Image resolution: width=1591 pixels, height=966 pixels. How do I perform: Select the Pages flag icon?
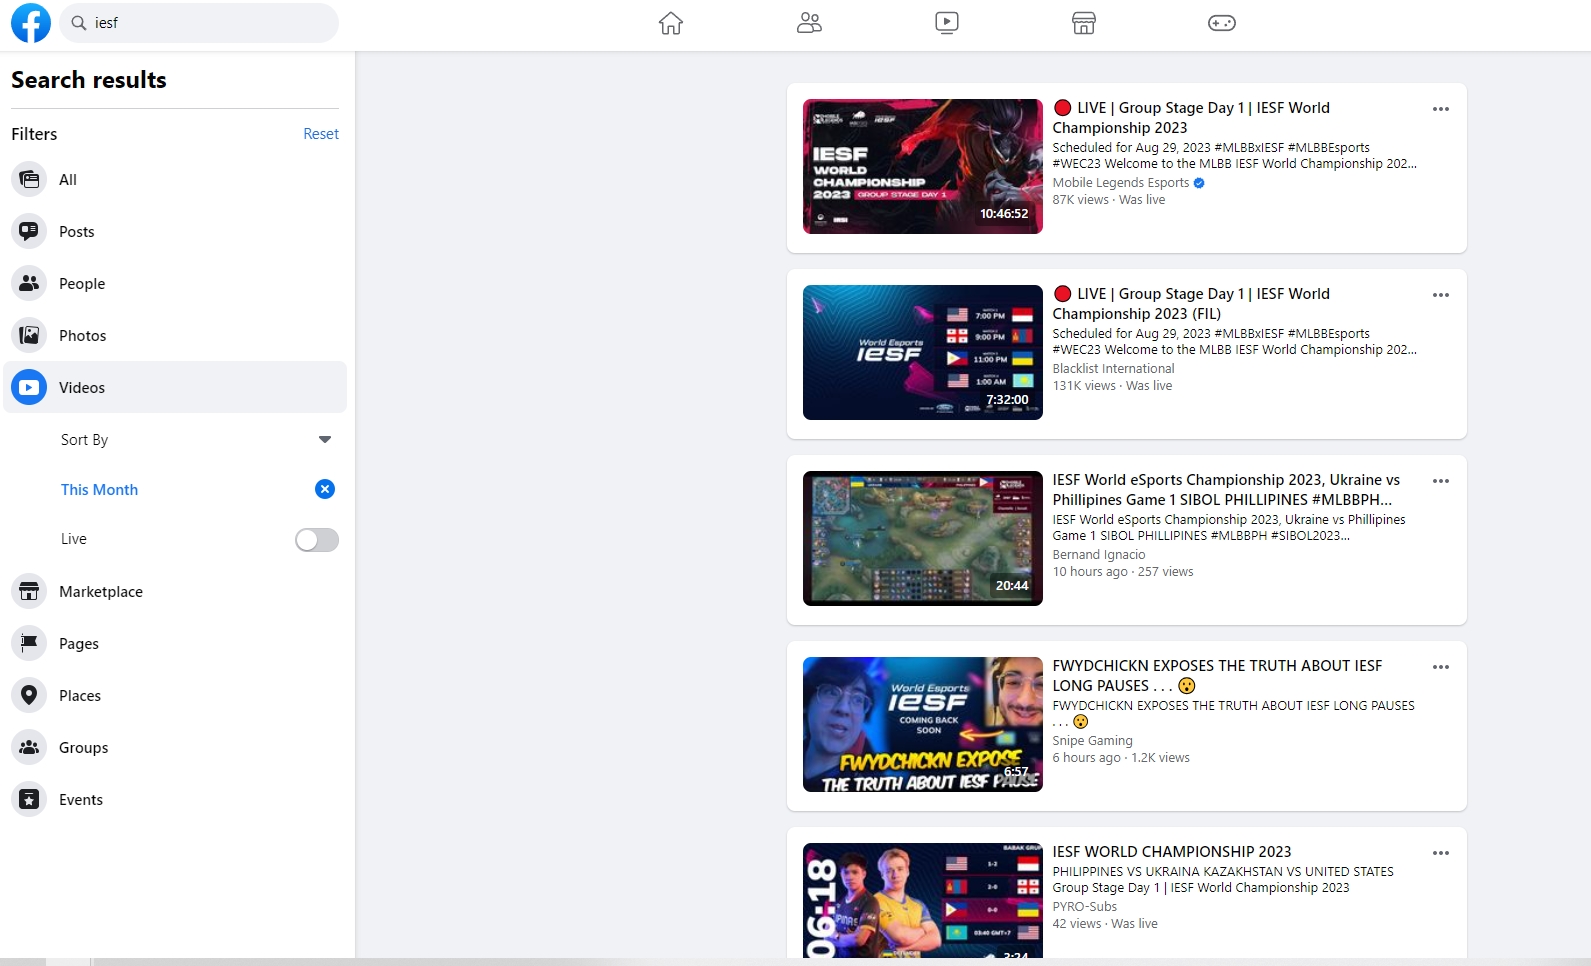(x=30, y=644)
